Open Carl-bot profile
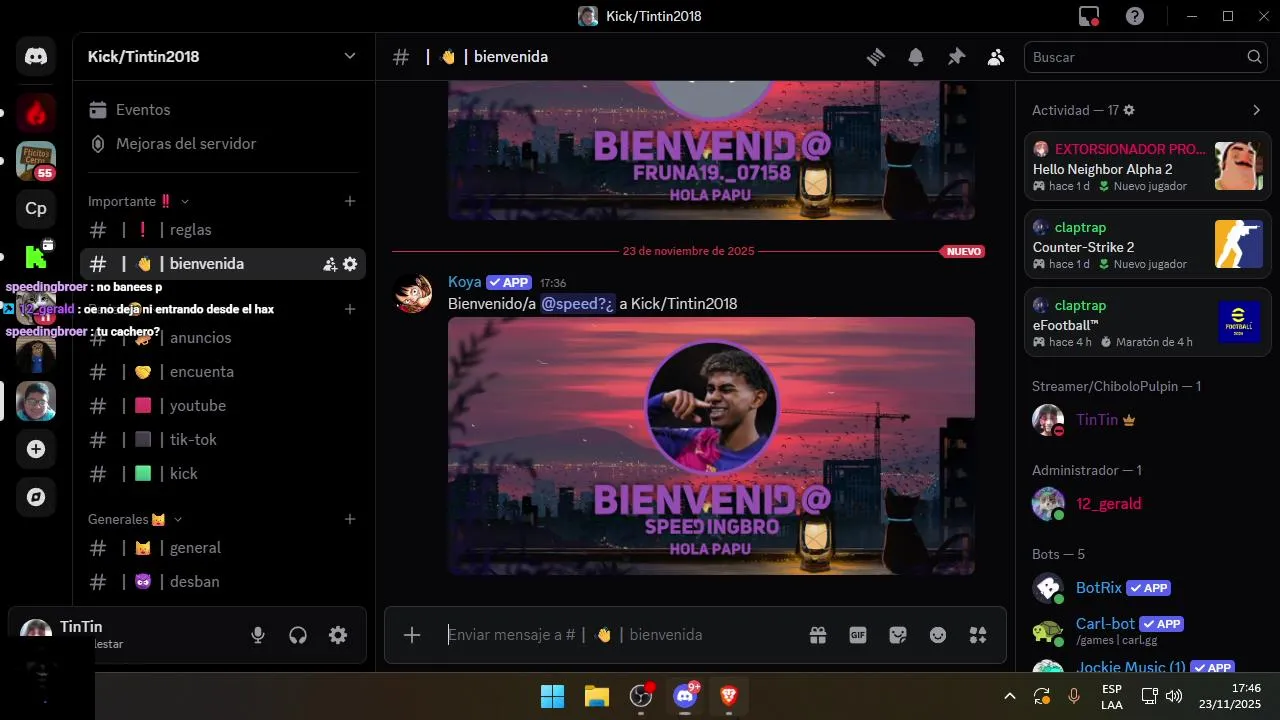Viewport: 1280px width, 720px height. pyautogui.click(x=1147, y=630)
